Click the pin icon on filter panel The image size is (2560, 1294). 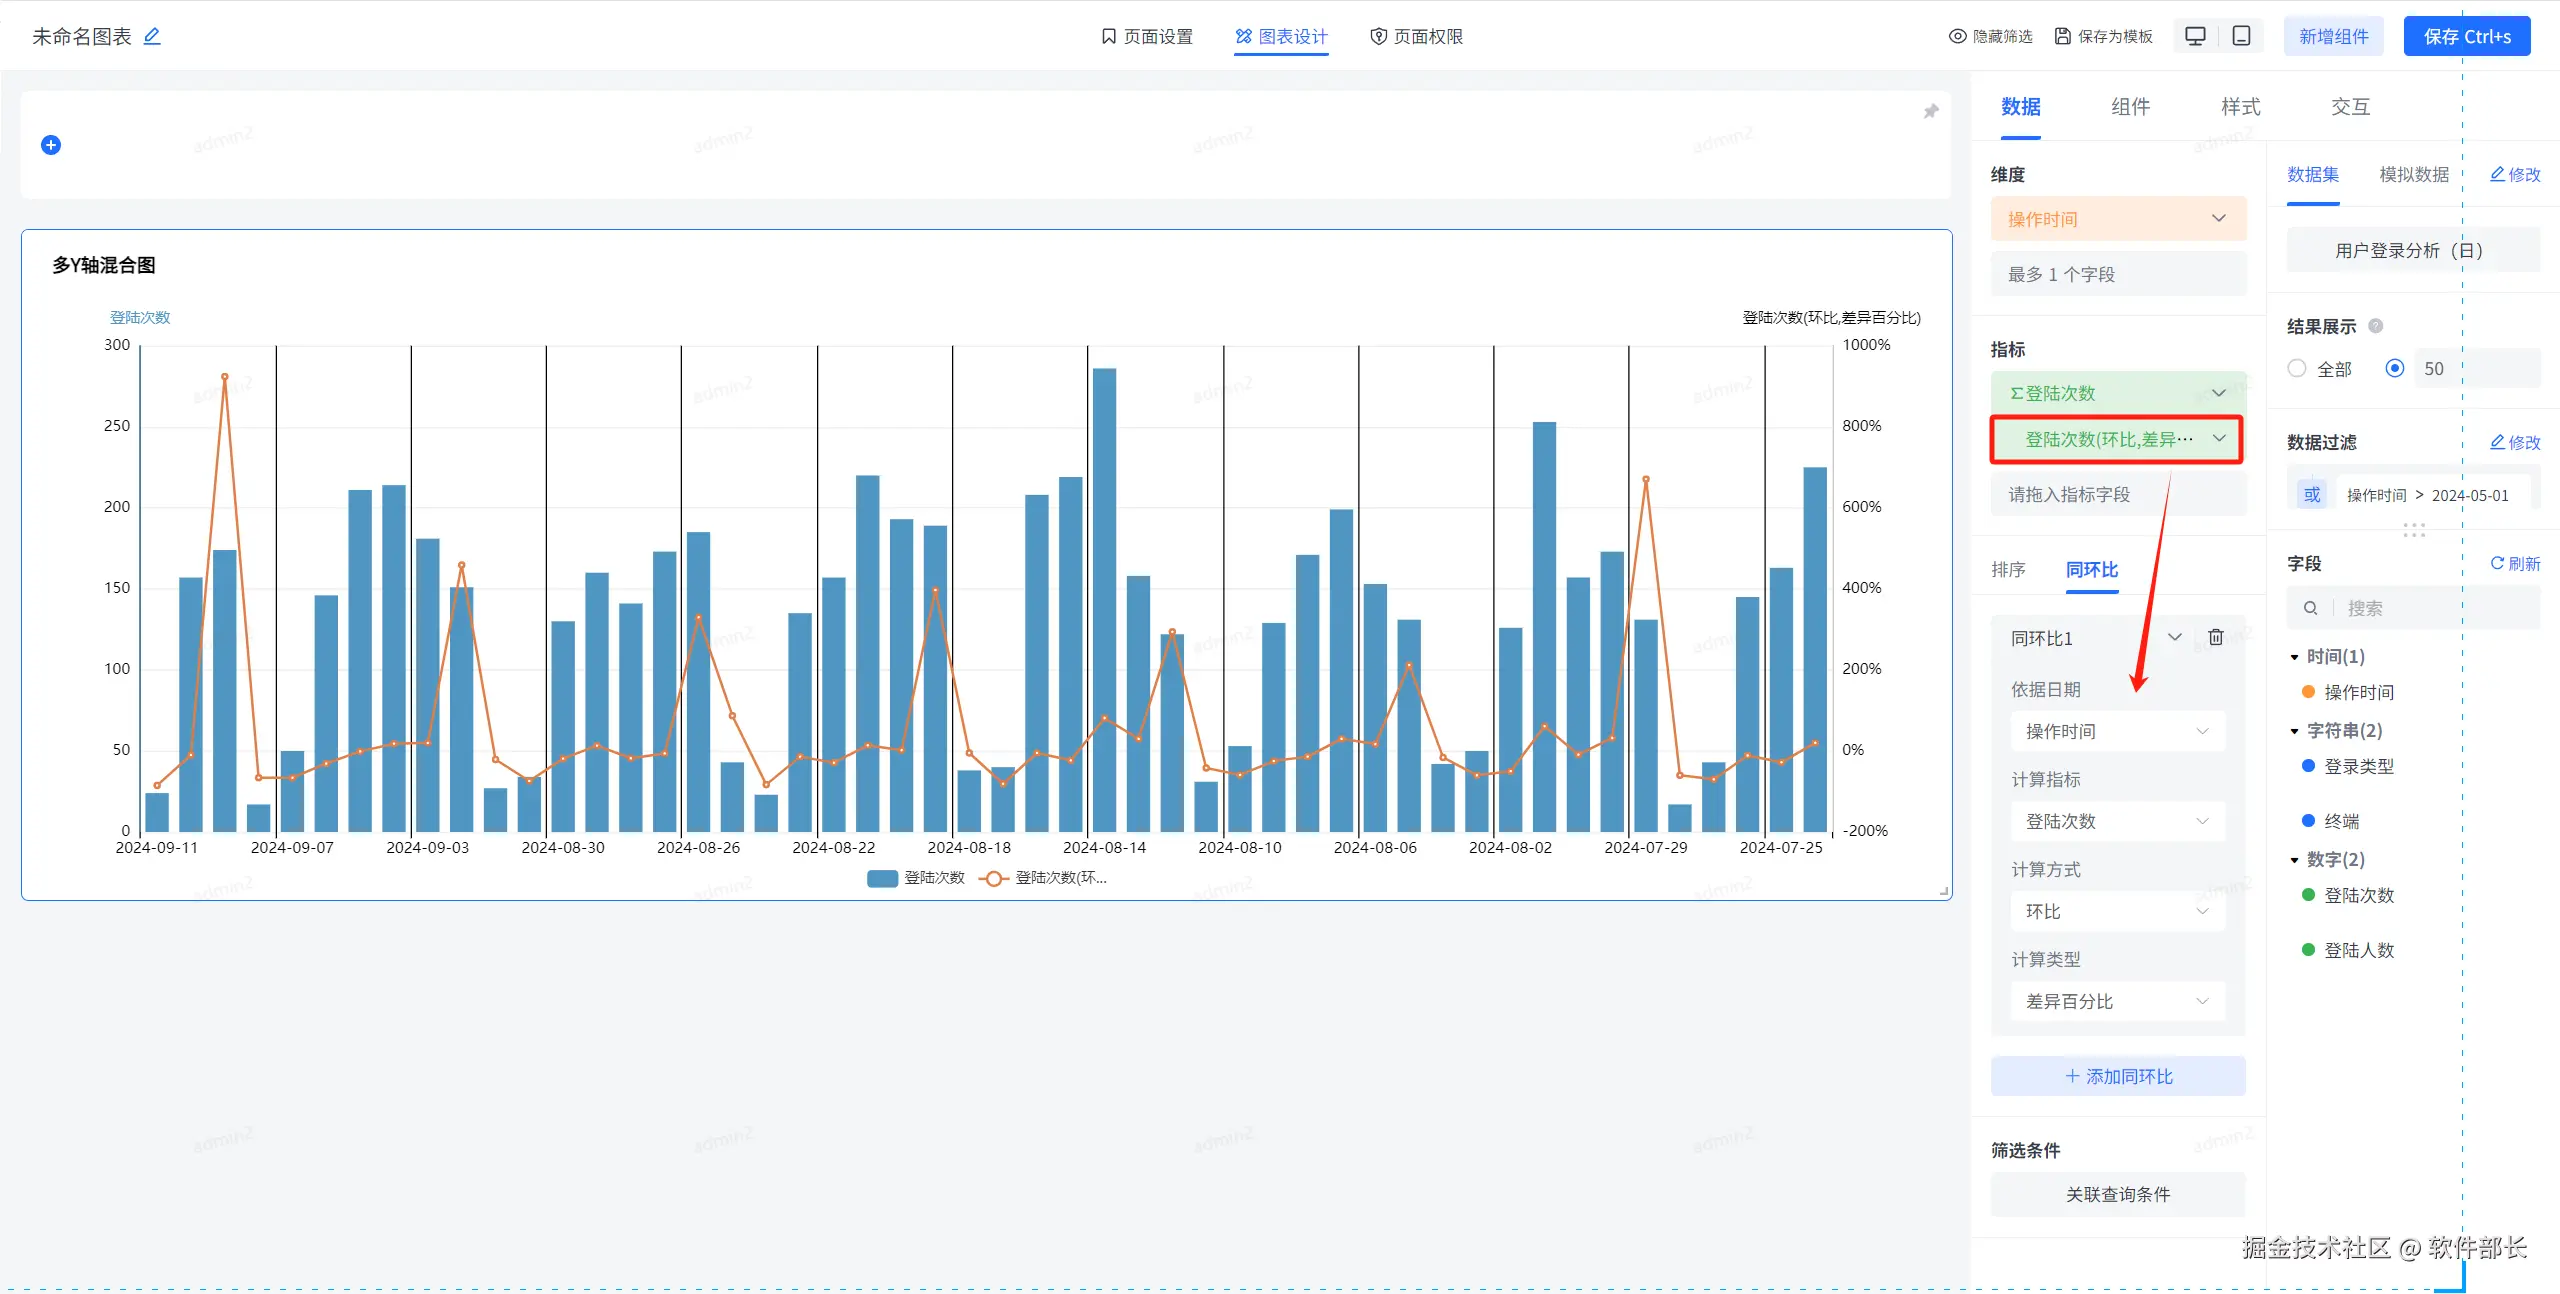[1931, 111]
